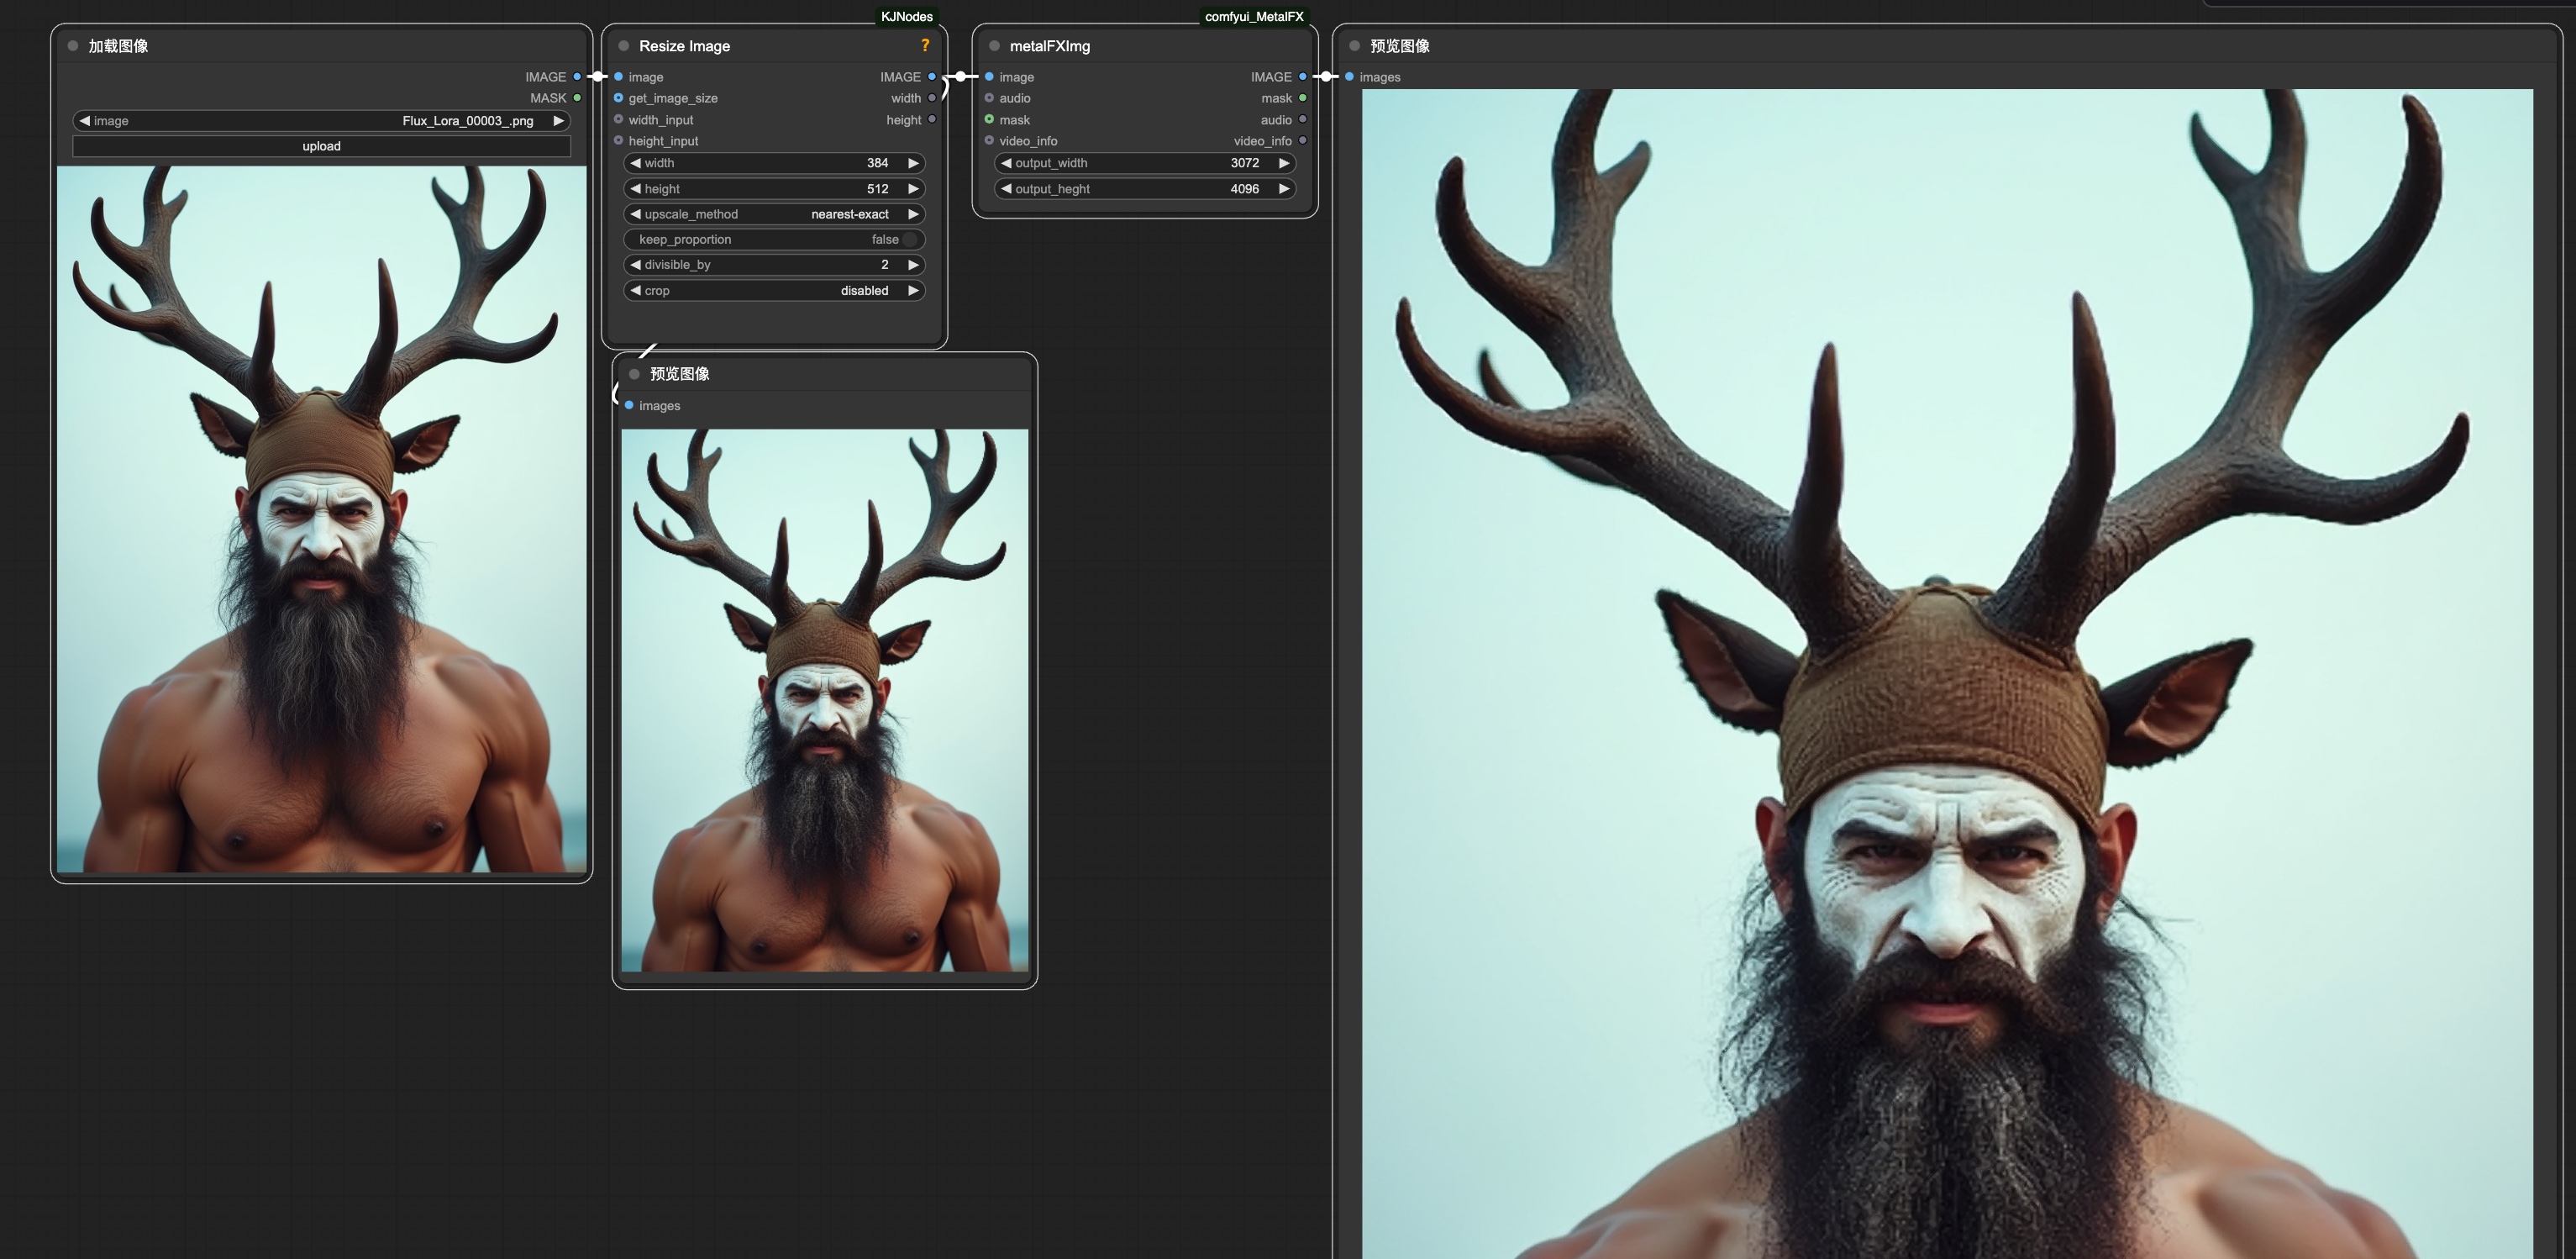The width and height of the screenshot is (2576, 1259).
Task: Collapse the metalFXImg node dot
Action: [994, 46]
